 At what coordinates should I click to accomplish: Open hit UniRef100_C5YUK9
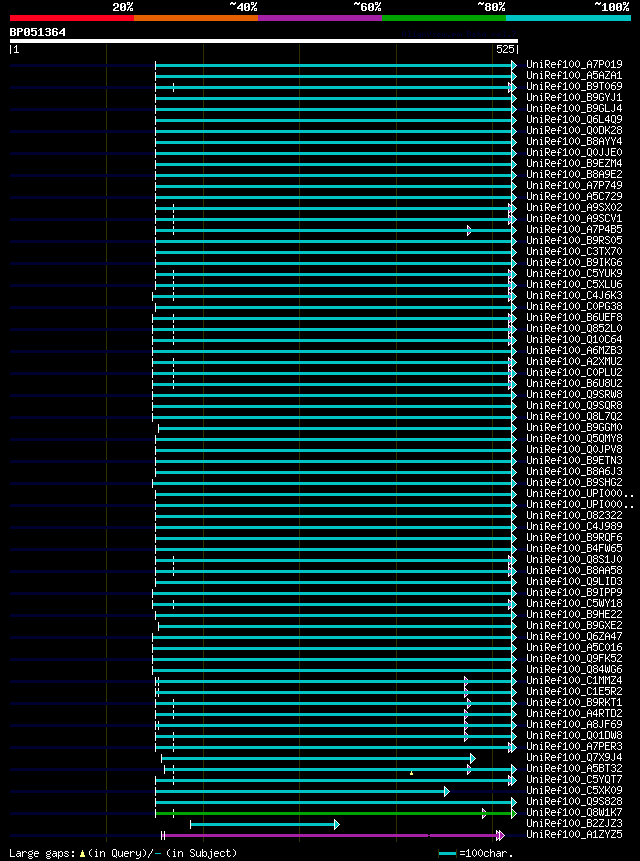coord(574,273)
